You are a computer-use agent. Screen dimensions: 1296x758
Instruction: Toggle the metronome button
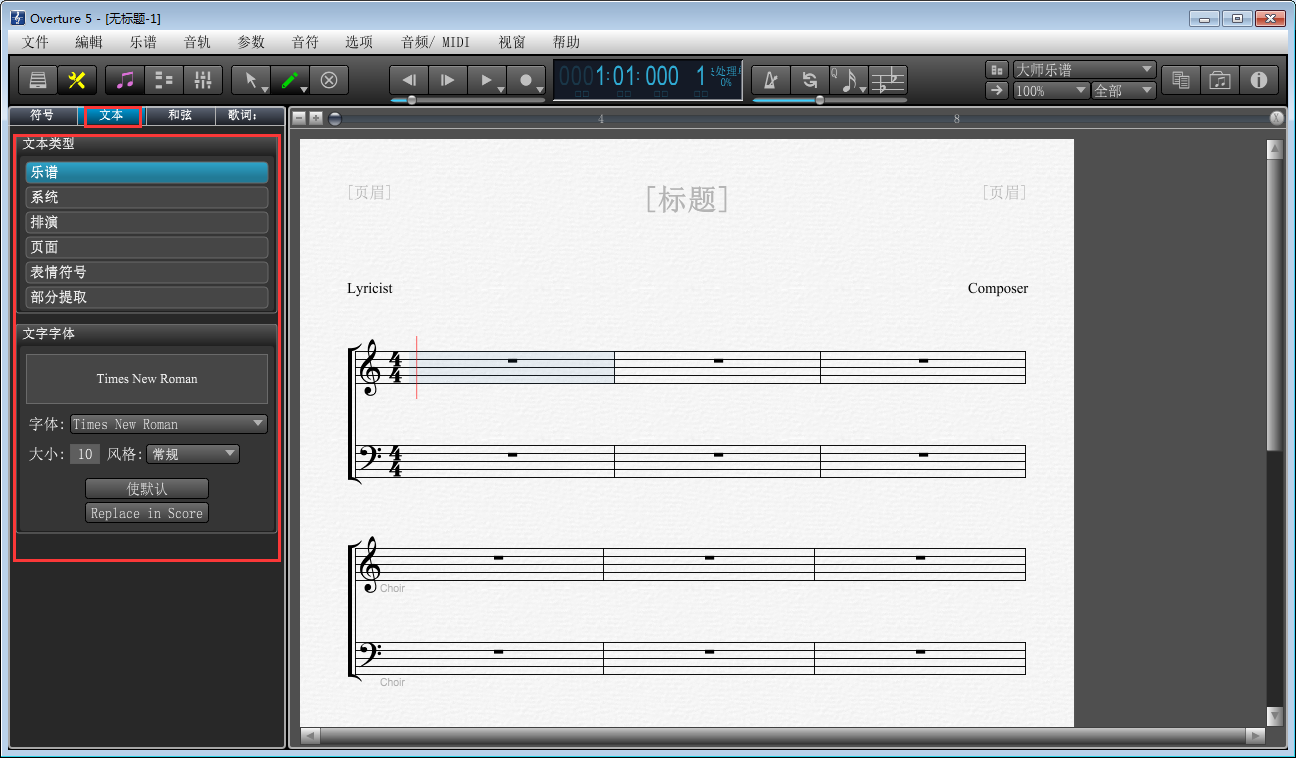click(x=770, y=80)
